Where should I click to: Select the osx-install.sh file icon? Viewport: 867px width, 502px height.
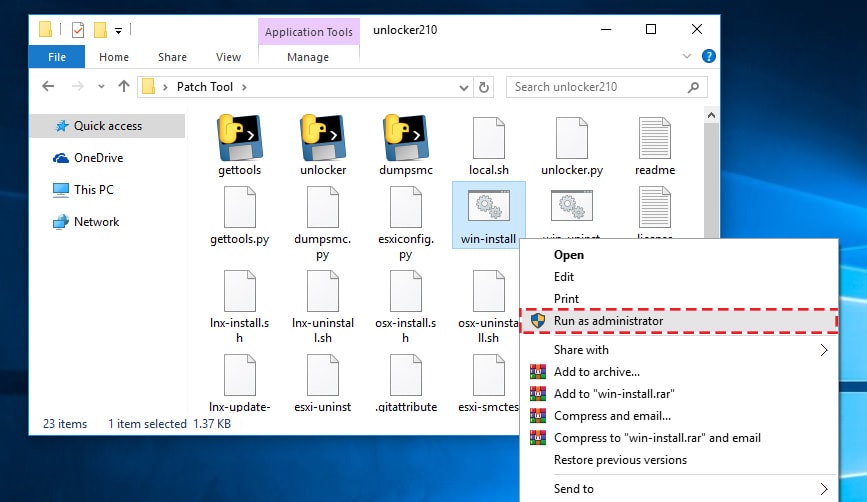(406, 291)
